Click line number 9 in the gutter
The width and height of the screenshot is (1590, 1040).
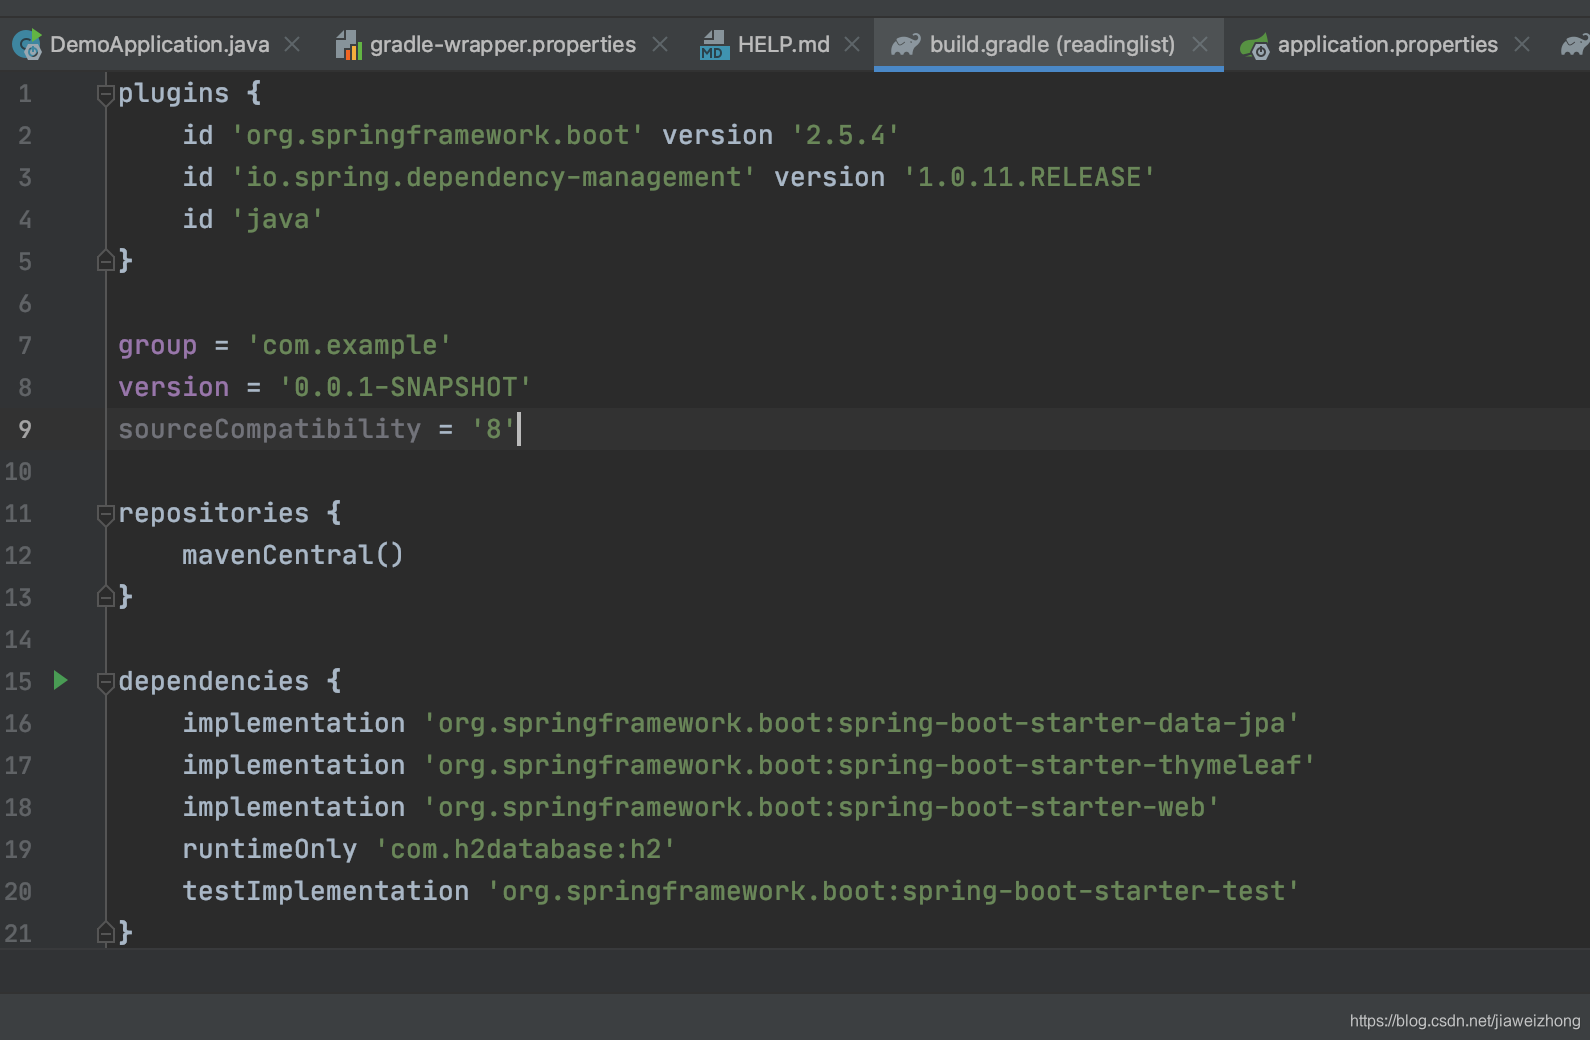[x=25, y=429]
